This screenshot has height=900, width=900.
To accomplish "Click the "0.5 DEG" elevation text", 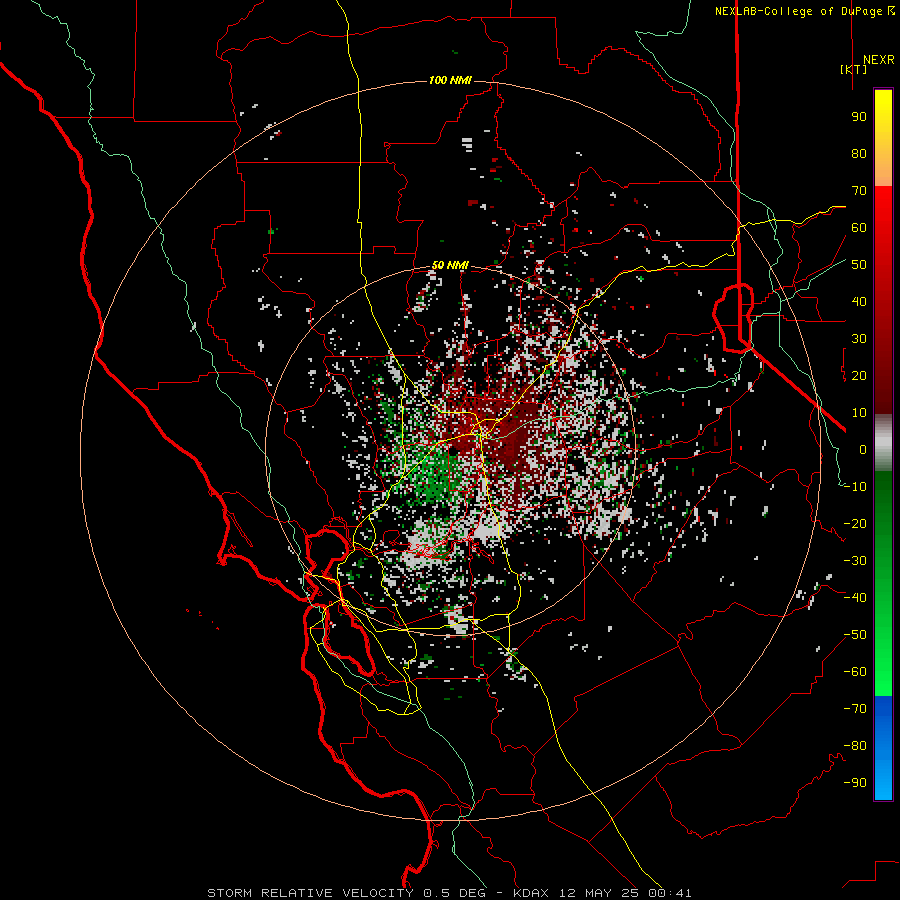I will (x=455, y=893).
